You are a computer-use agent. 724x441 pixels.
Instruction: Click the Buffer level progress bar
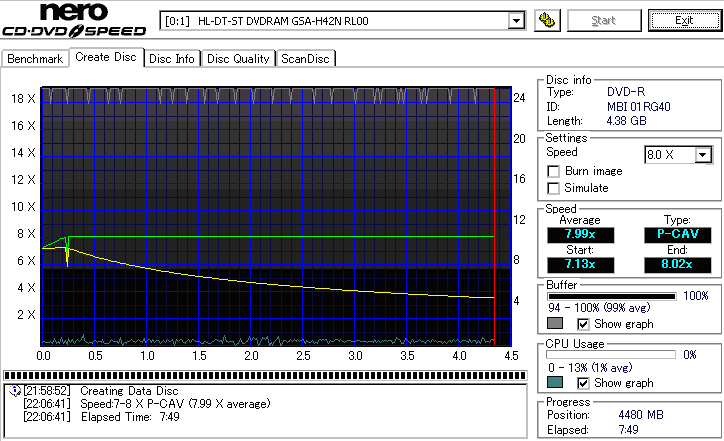click(611, 296)
